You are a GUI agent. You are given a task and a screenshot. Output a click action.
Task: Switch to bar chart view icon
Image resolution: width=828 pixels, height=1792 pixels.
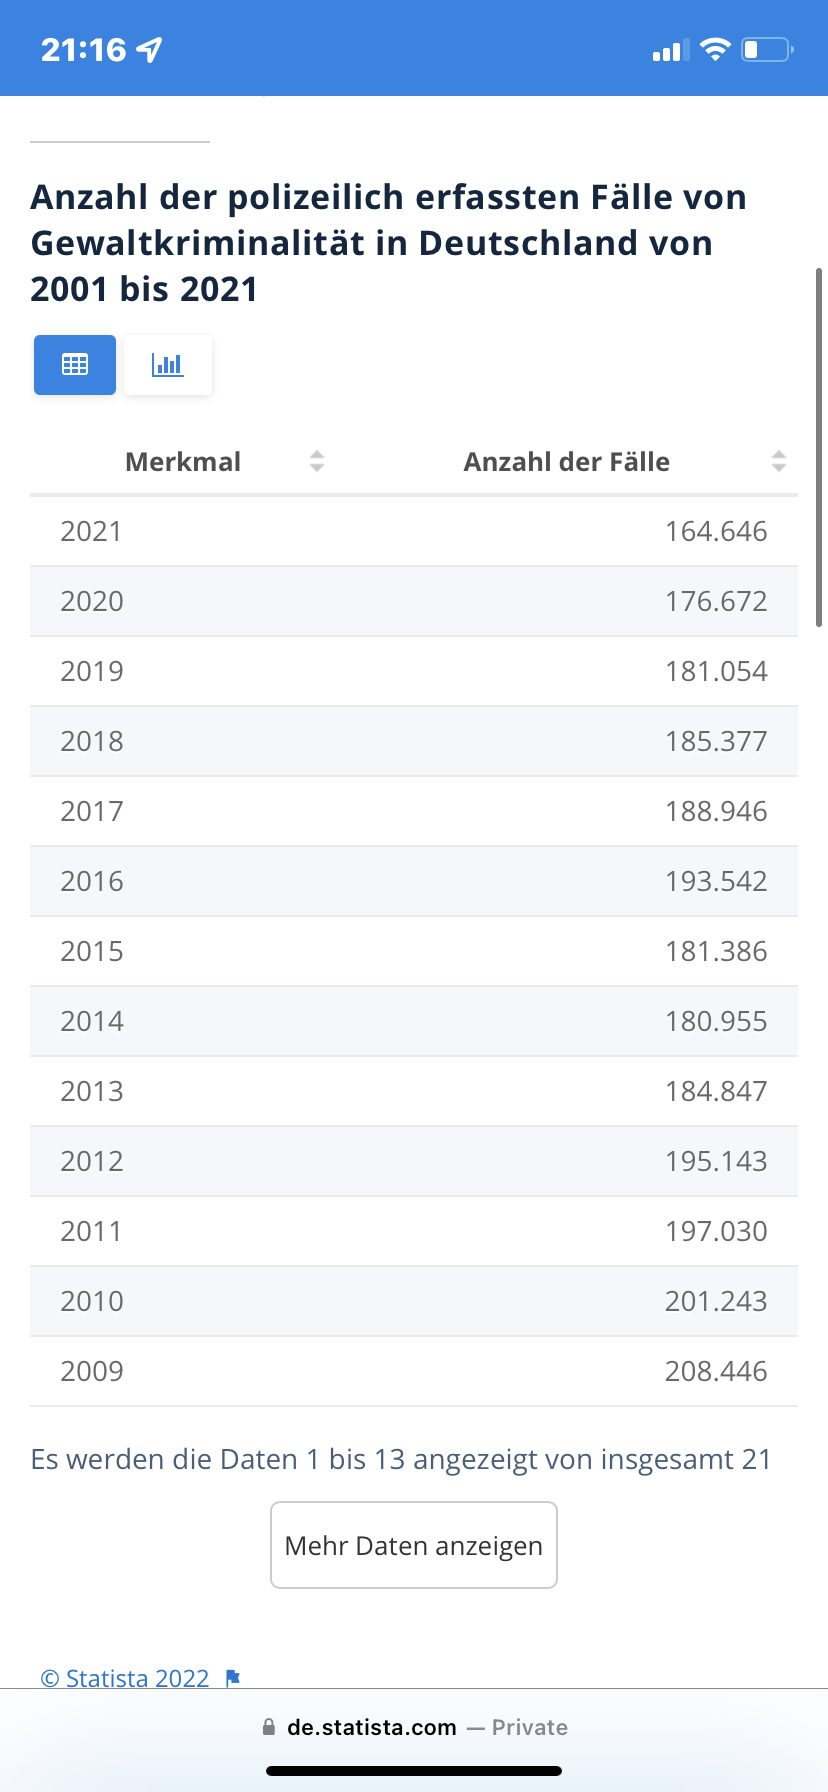(168, 365)
